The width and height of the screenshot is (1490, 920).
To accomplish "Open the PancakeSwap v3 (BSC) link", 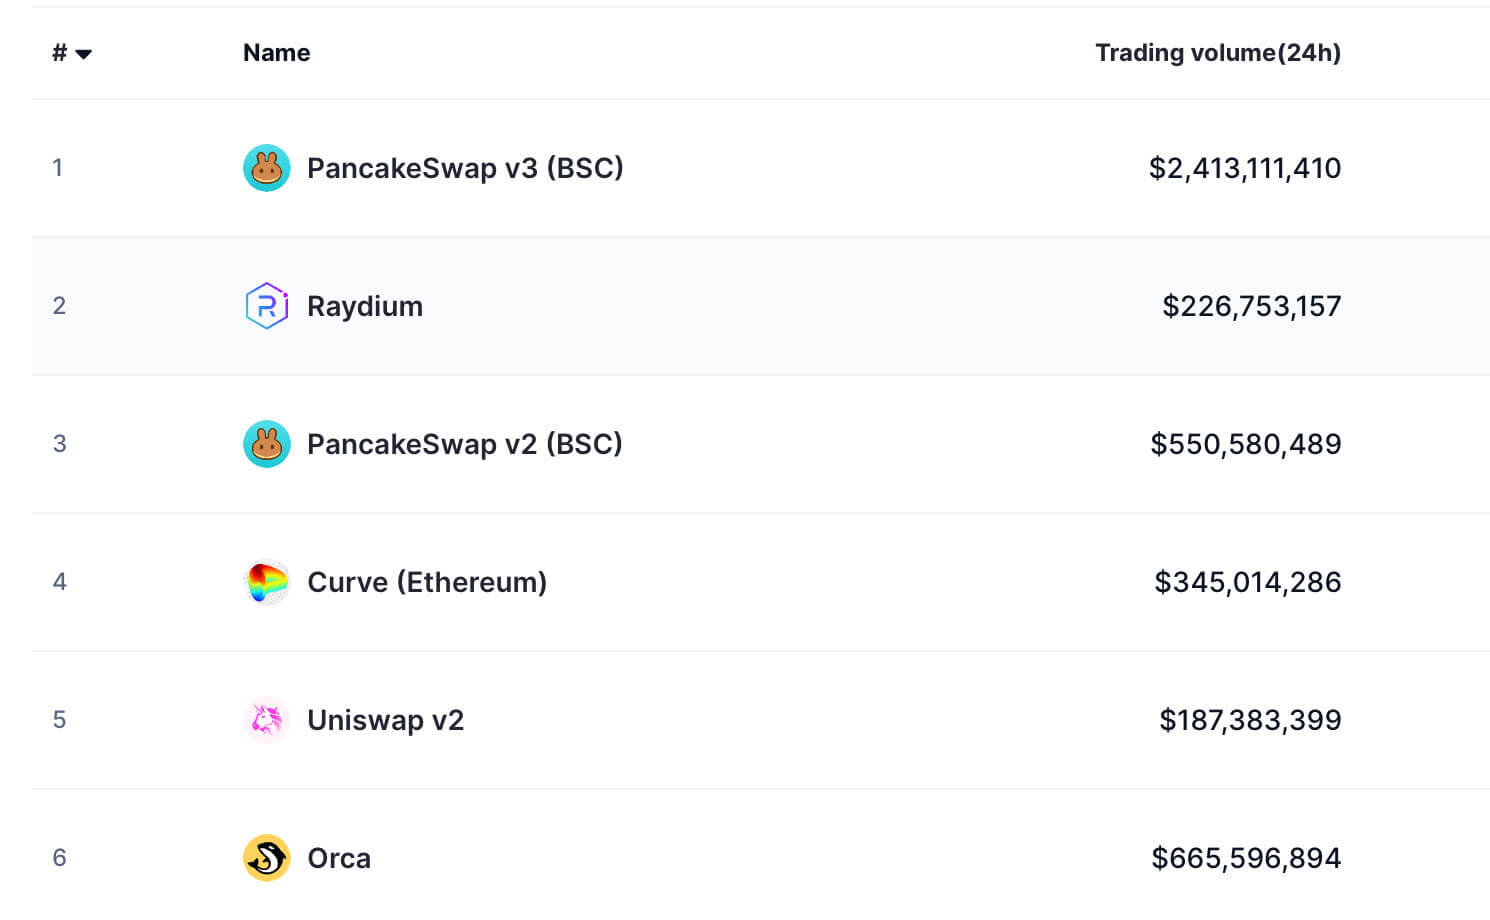I will (x=464, y=168).
